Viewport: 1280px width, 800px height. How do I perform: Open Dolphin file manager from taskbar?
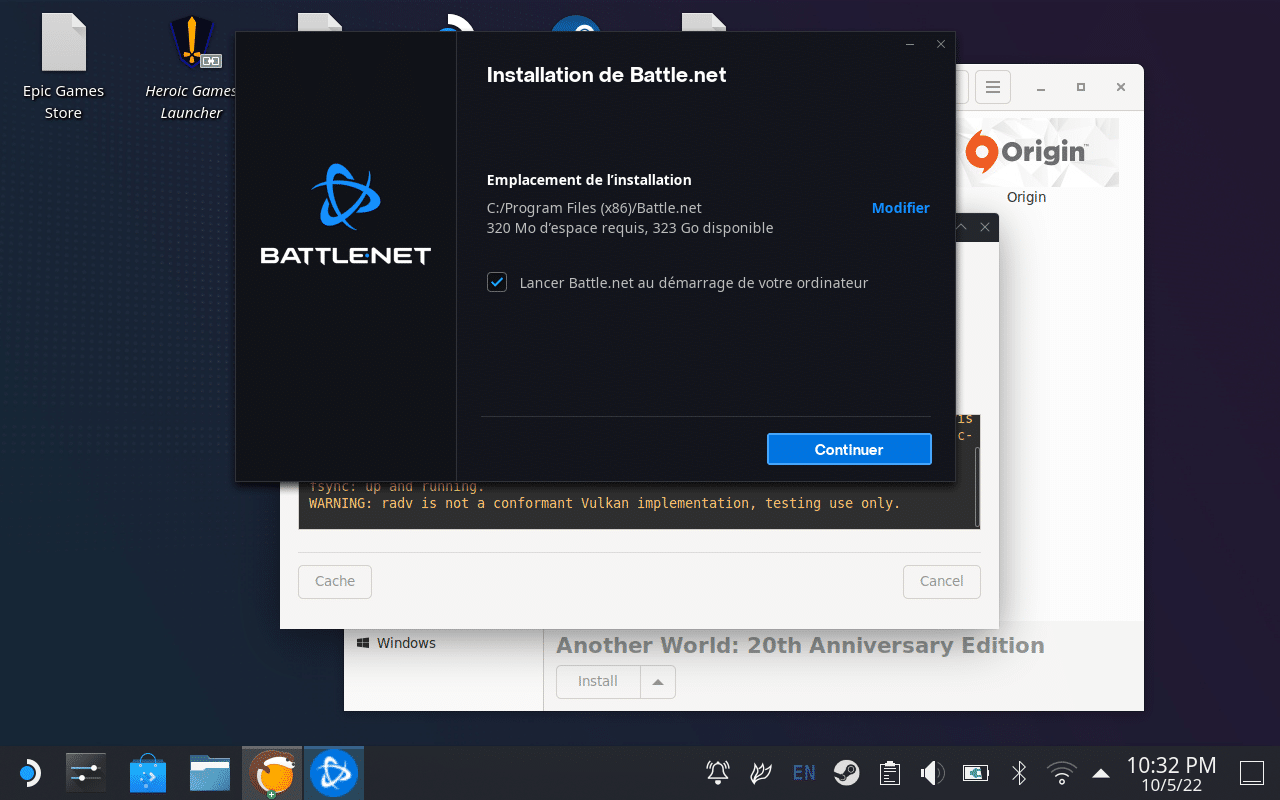(x=210, y=772)
